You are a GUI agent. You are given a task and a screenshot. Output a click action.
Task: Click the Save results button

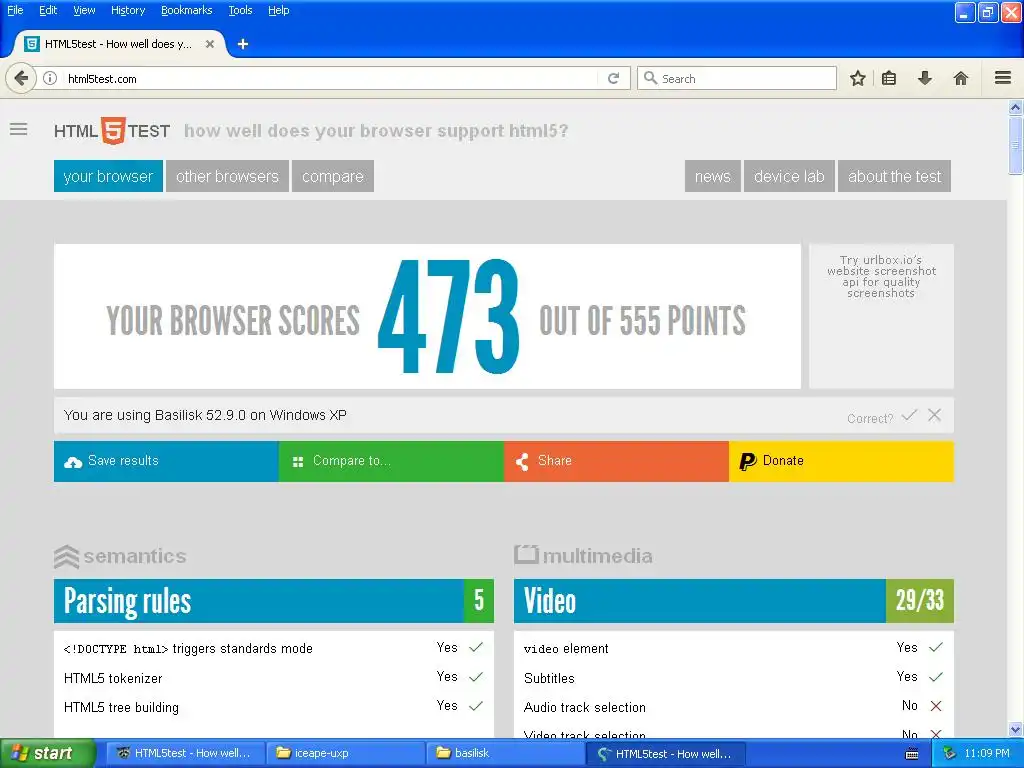[167, 462]
